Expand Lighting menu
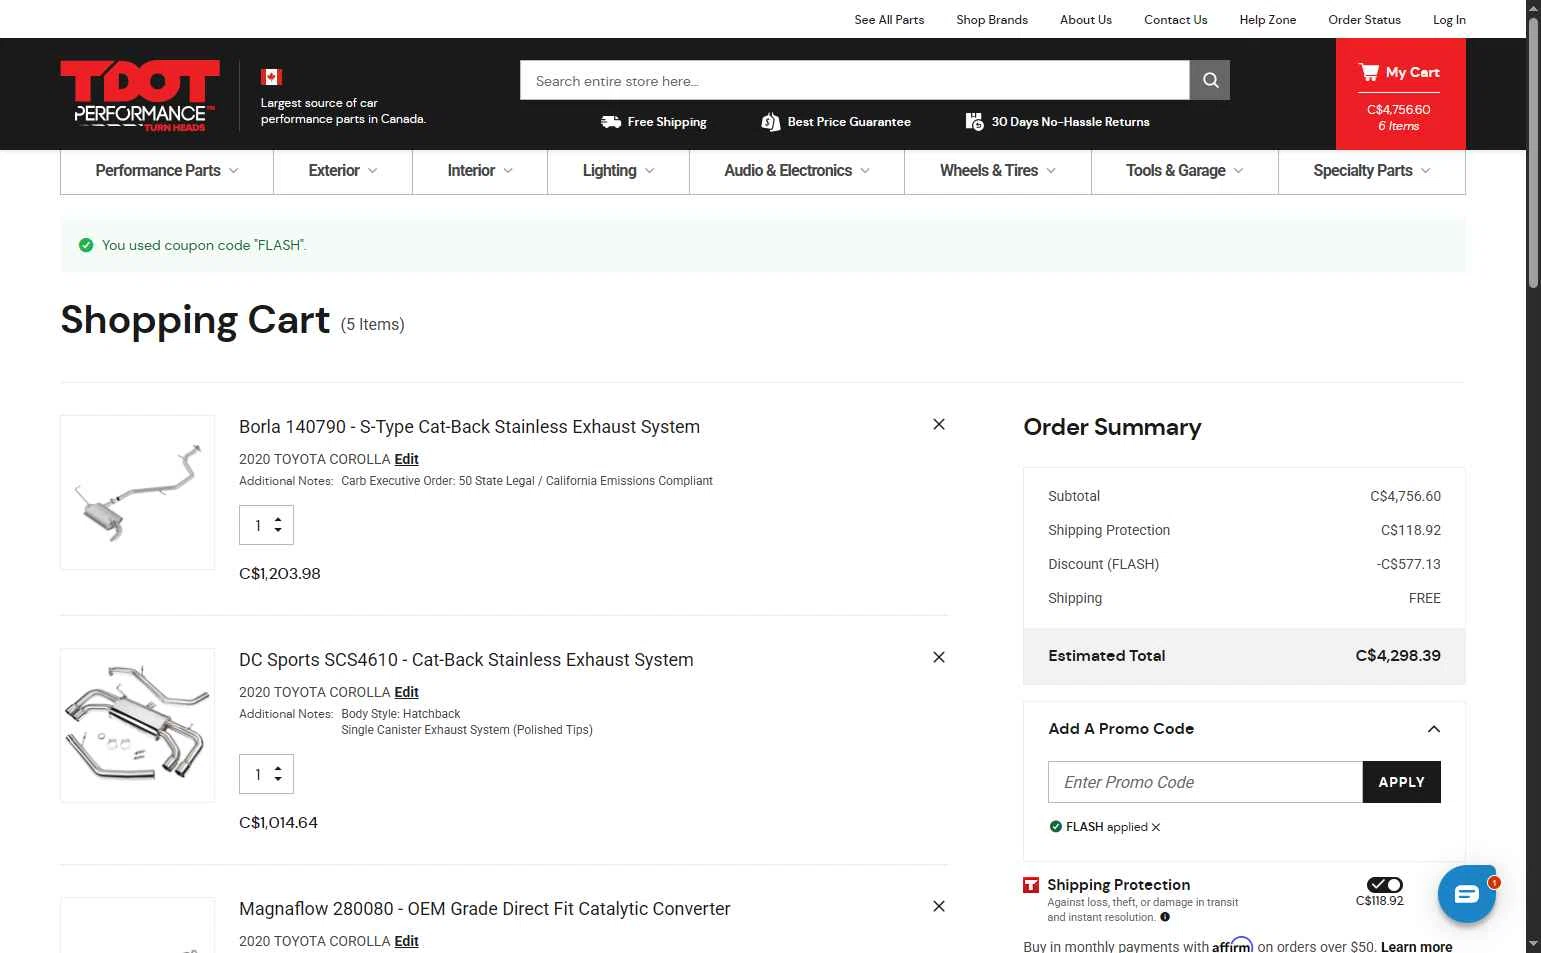1541x953 pixels. pyautogui.click(x=618, y=171)
